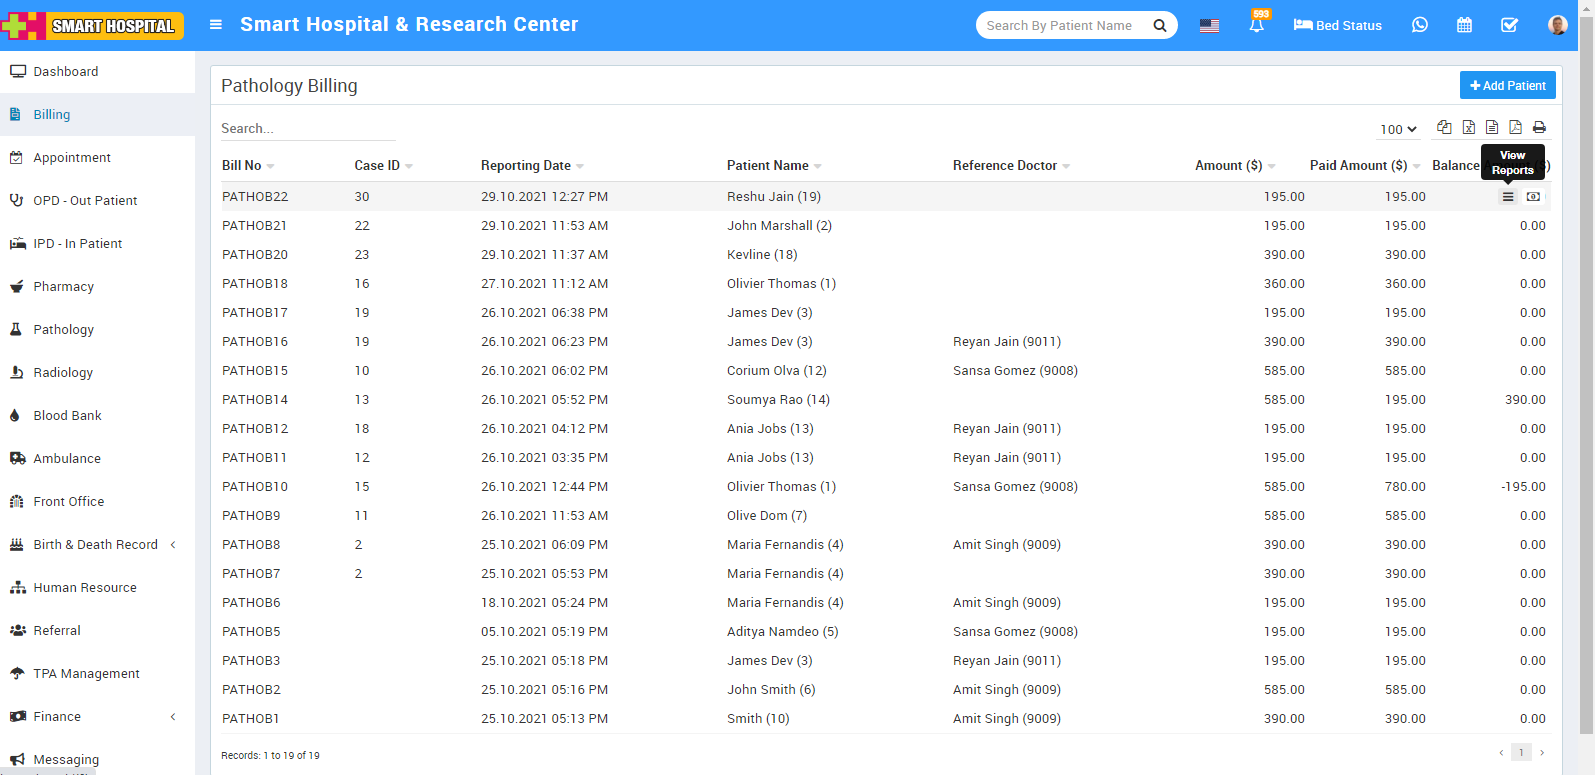This screenshot has width=1595, height=775.
Task: Click Bed Status in the header
Action: pos(1337,25)
